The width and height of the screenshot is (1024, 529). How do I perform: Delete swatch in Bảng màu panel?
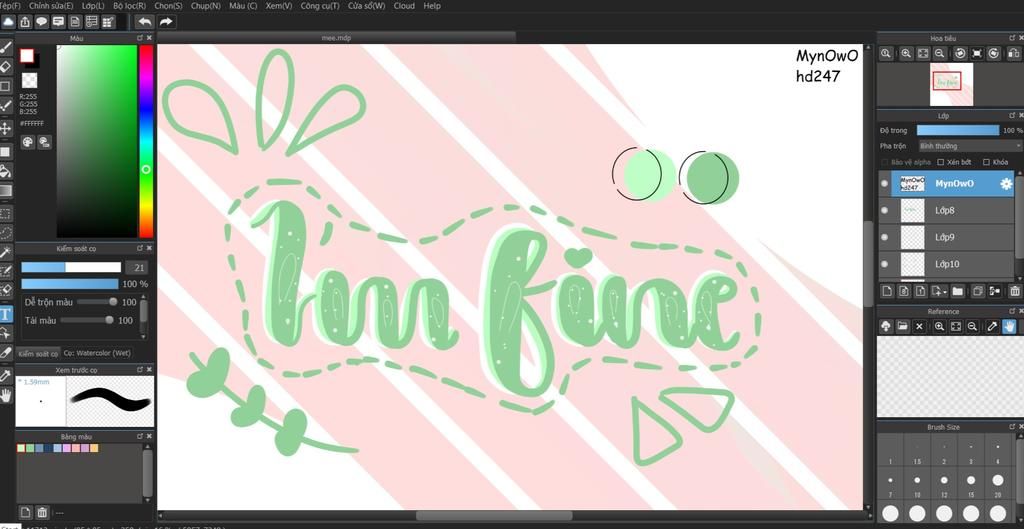tap(42, 513)
